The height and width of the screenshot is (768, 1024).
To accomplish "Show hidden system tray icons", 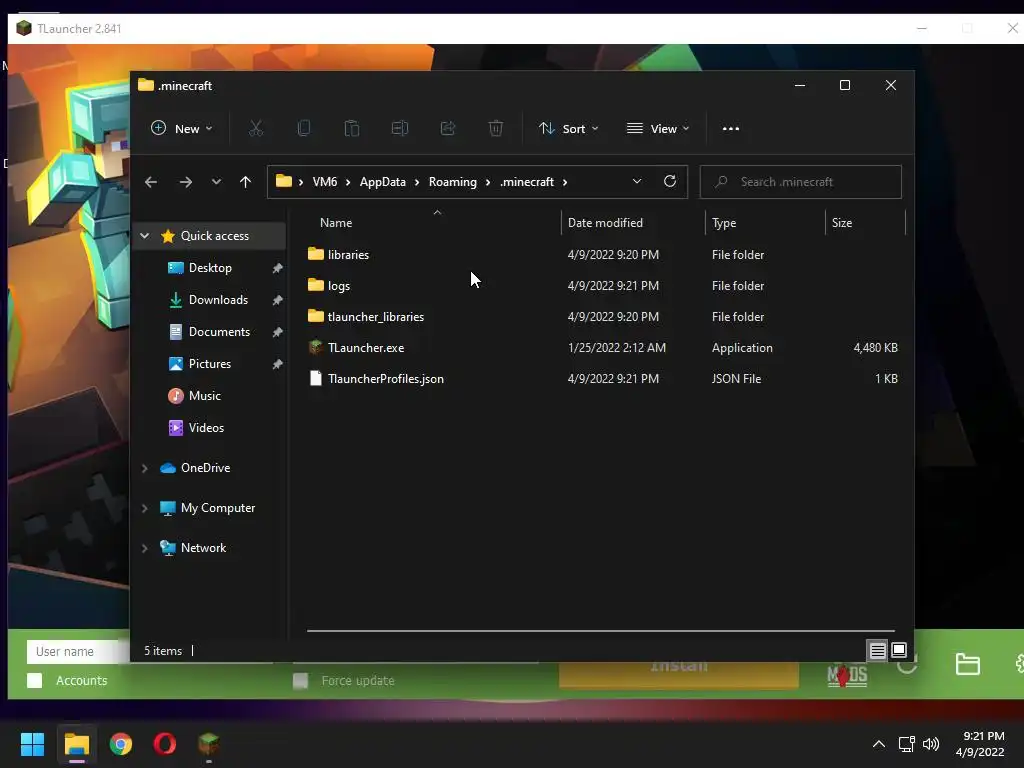I will click(x=879, y=744).
